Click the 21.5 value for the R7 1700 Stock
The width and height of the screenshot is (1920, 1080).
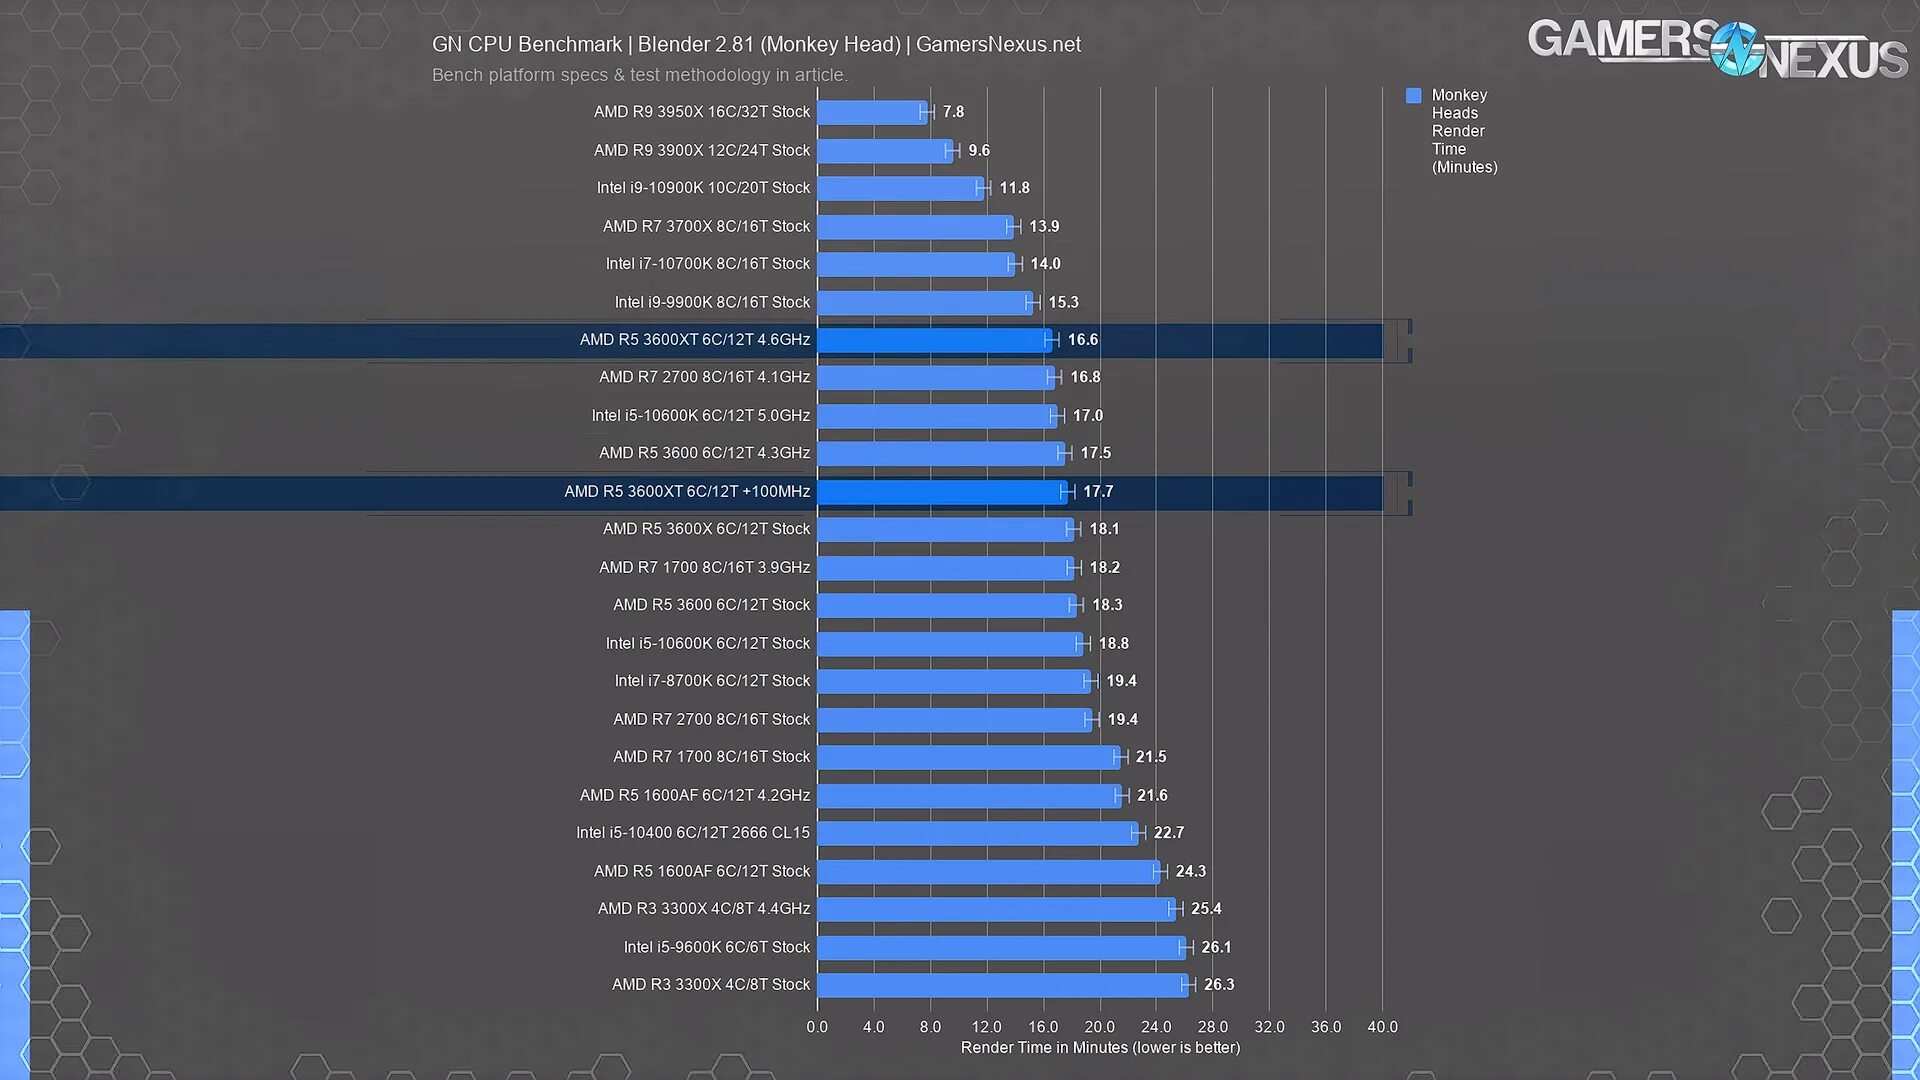[x=1151, y=757]
